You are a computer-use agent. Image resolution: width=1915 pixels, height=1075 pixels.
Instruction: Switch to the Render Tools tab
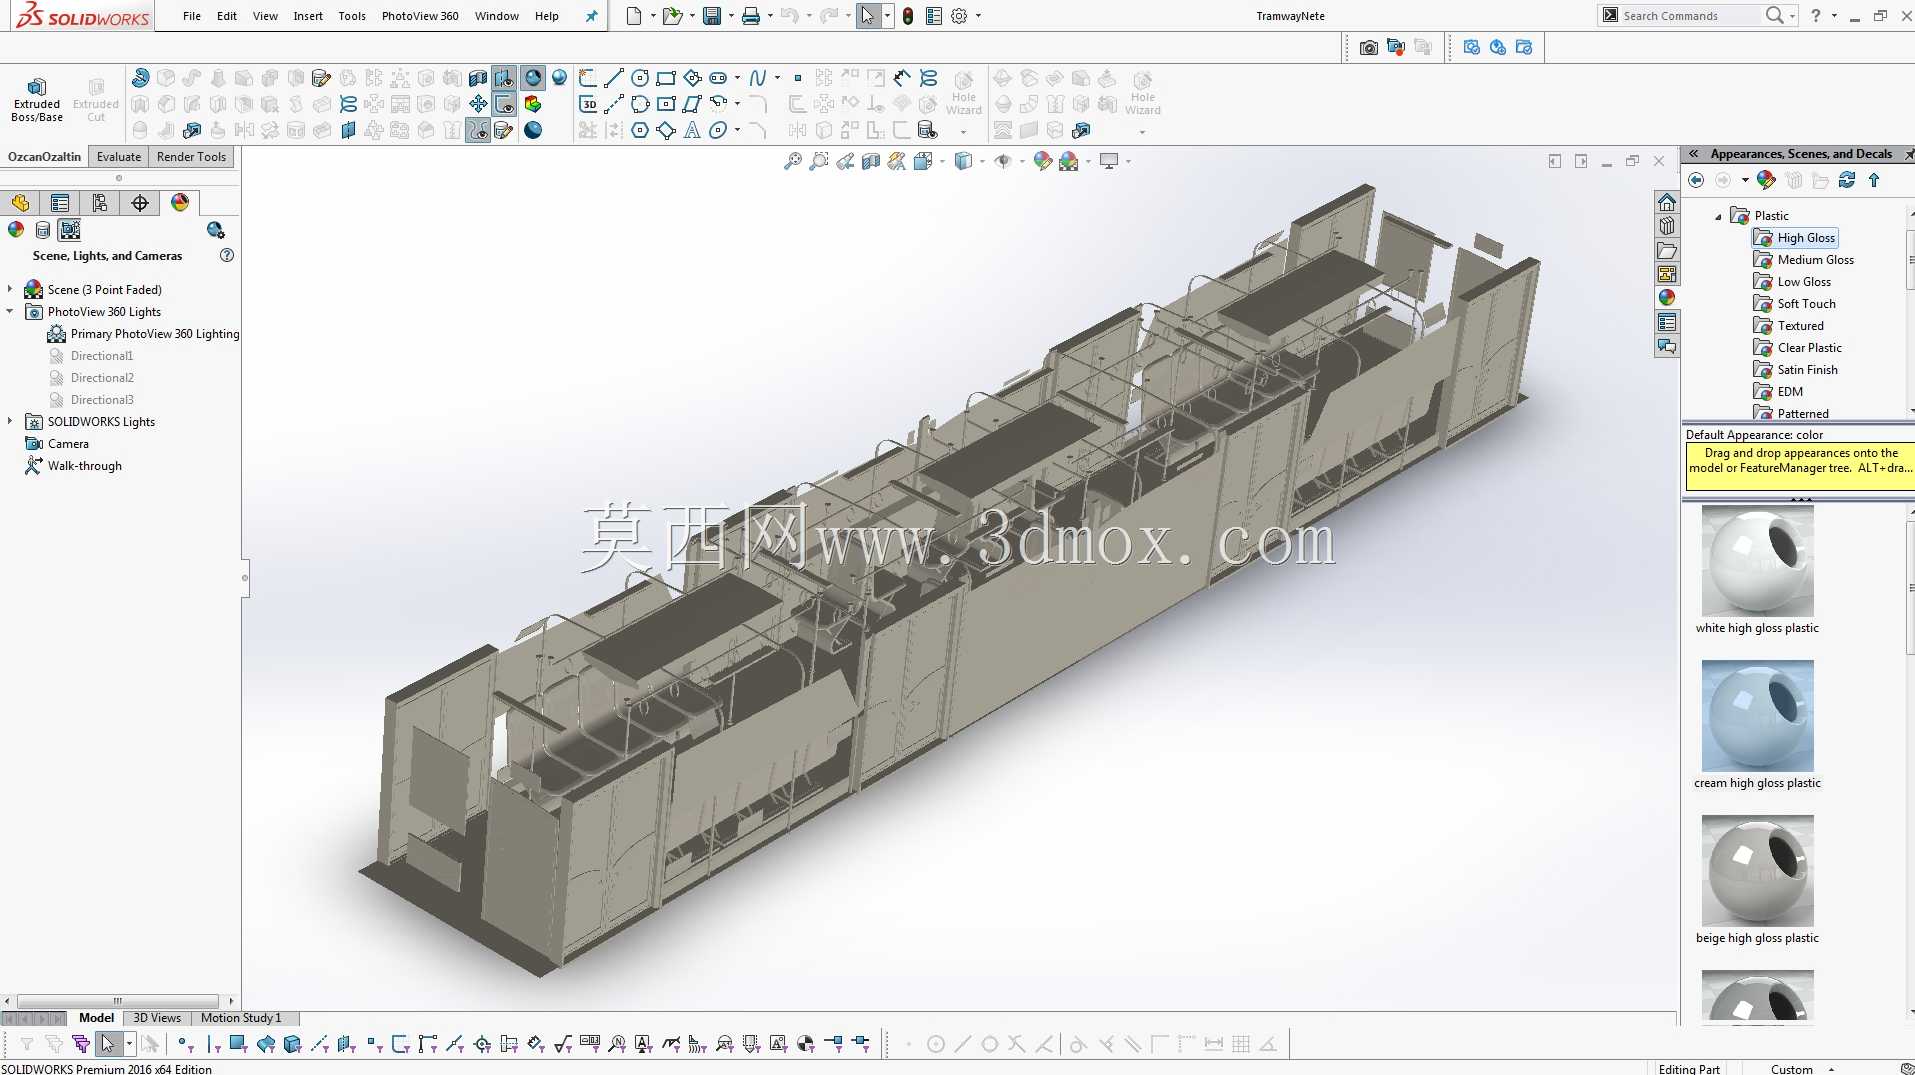click(191, 157)
